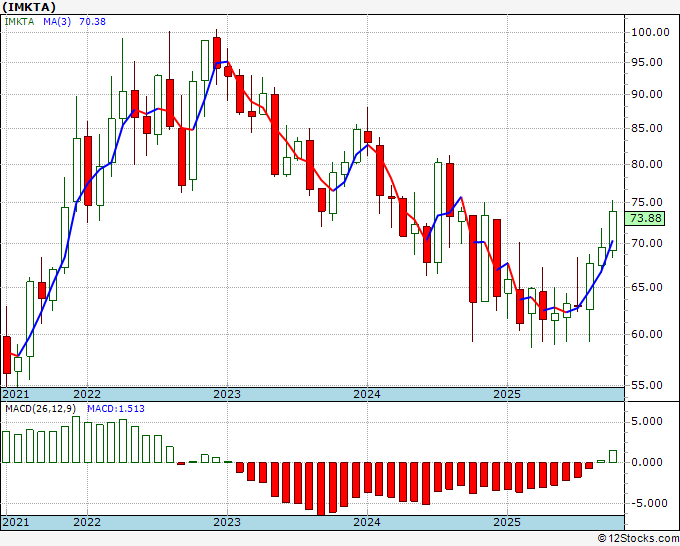Click the MACD(26,12,9) indicator label
680x546 pixels.
click(41, 409)
